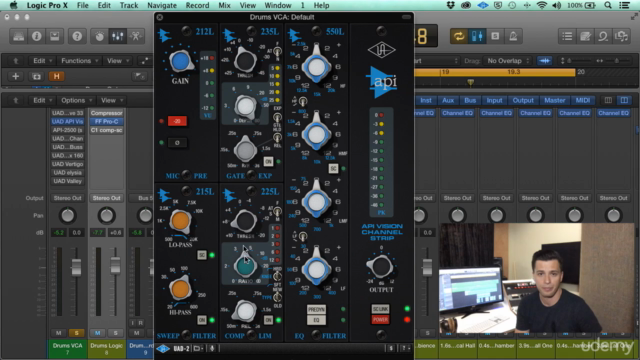Screen dimensions: 640x360
Task: Click the teal RATIO knob on 225L
Action: click(245, 266)
